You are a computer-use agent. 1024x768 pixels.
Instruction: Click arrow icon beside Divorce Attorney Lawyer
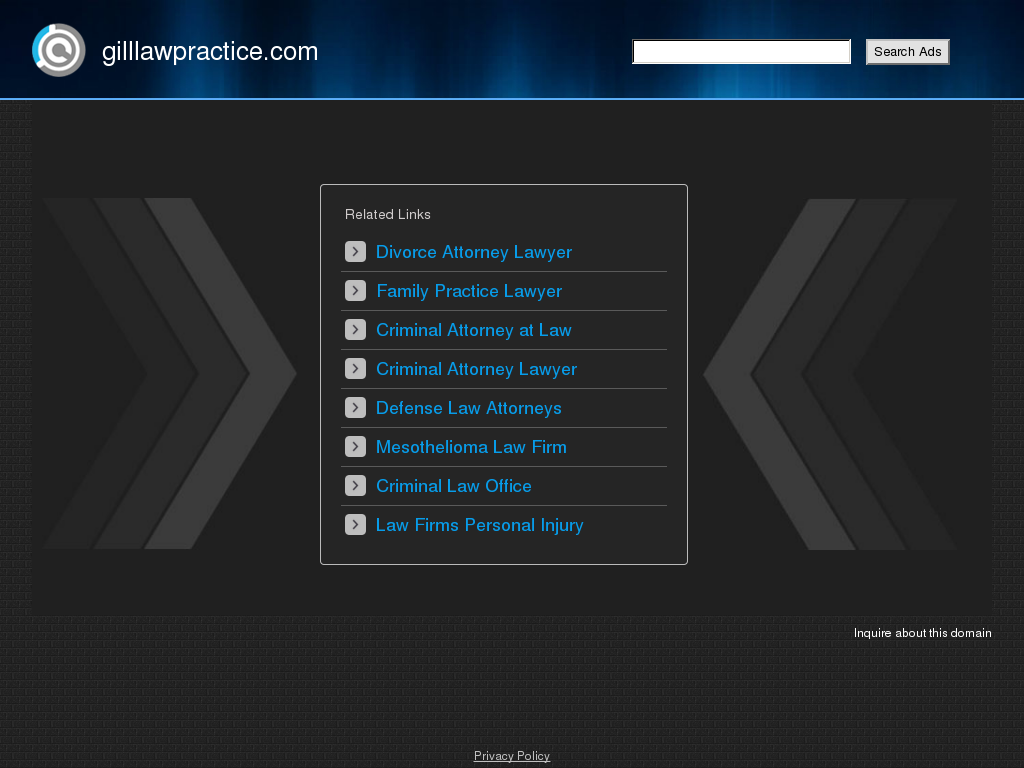tap(355, 251)
